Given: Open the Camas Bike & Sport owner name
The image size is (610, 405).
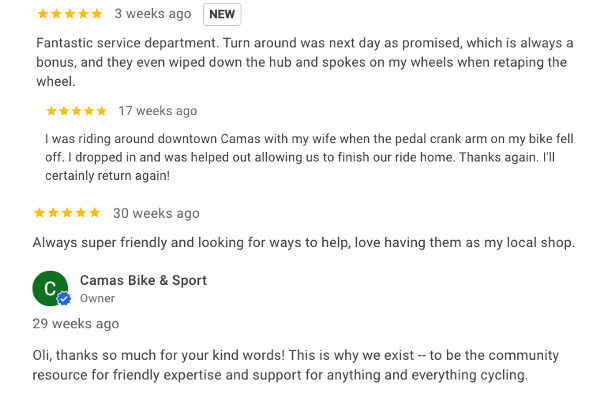Looking at the screenshot, I should 143,280.
